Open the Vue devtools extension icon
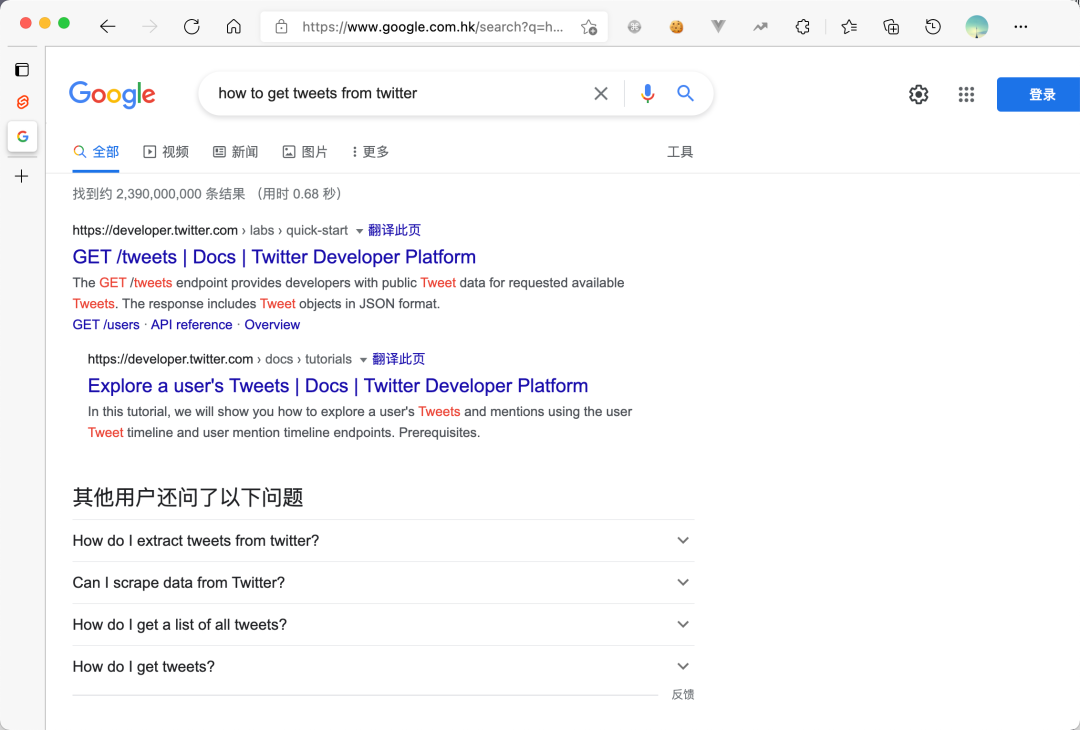The image size is (1080, 730). point(718,27)
